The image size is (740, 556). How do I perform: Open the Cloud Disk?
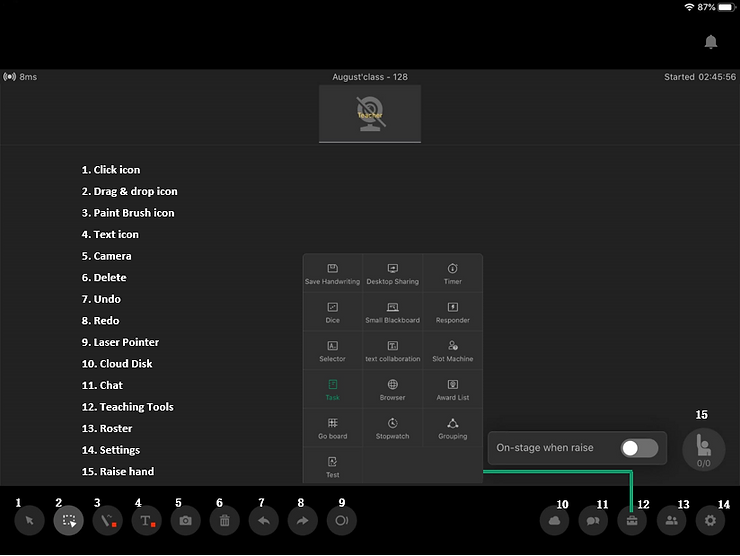point(555,521)
